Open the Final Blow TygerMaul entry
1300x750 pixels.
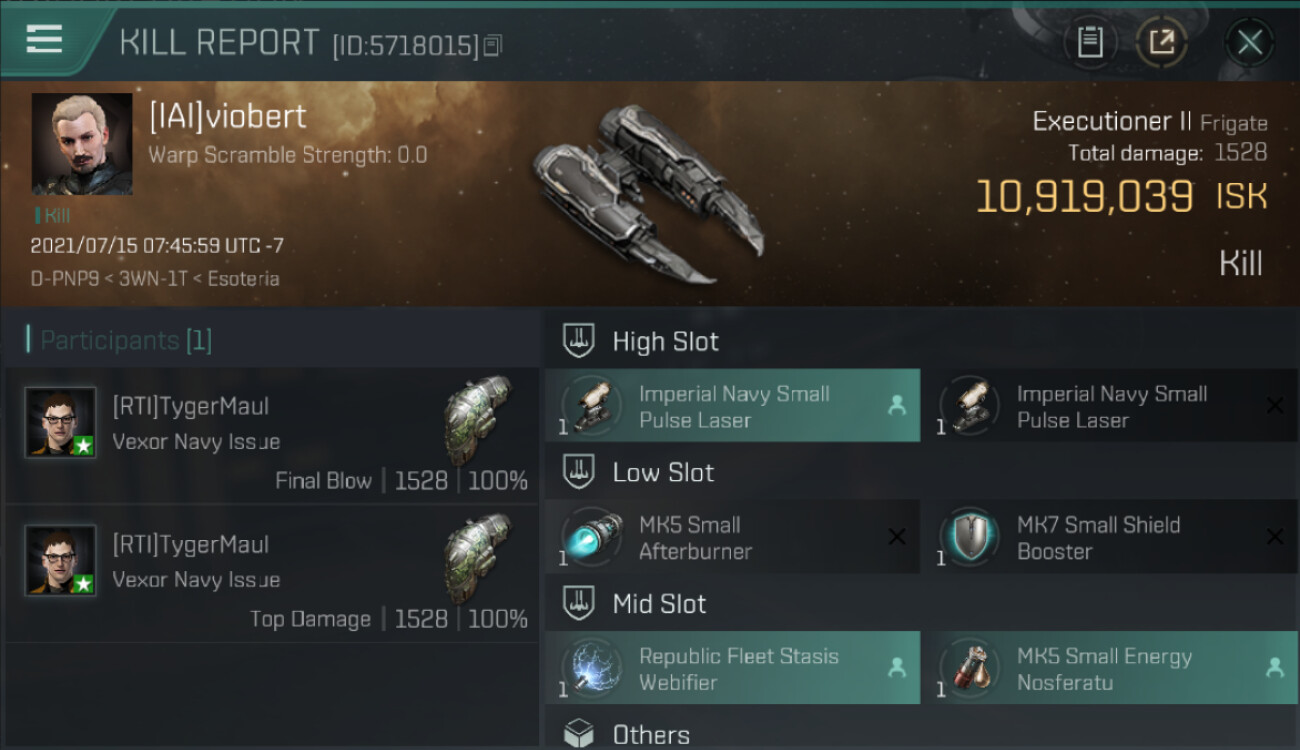(272, 436)
